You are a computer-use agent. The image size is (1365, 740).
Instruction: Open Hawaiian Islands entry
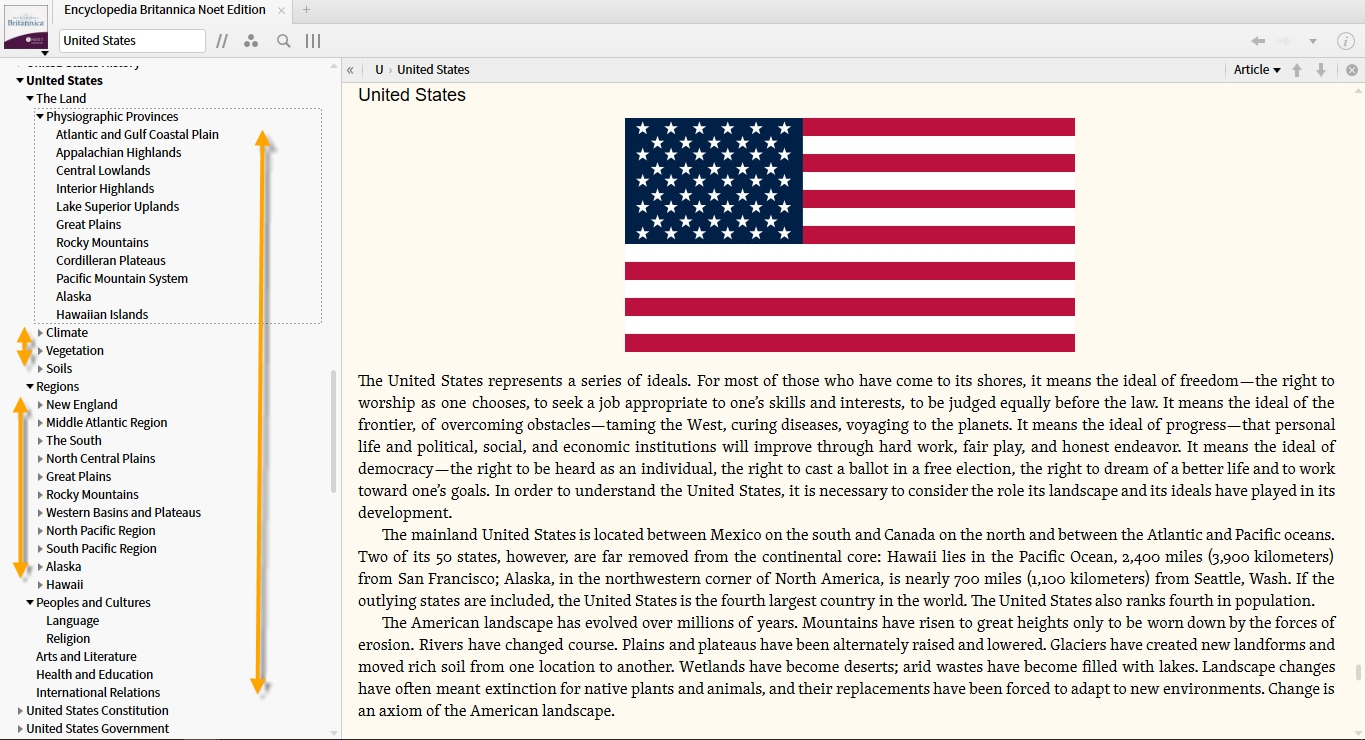tap(102, 315)
